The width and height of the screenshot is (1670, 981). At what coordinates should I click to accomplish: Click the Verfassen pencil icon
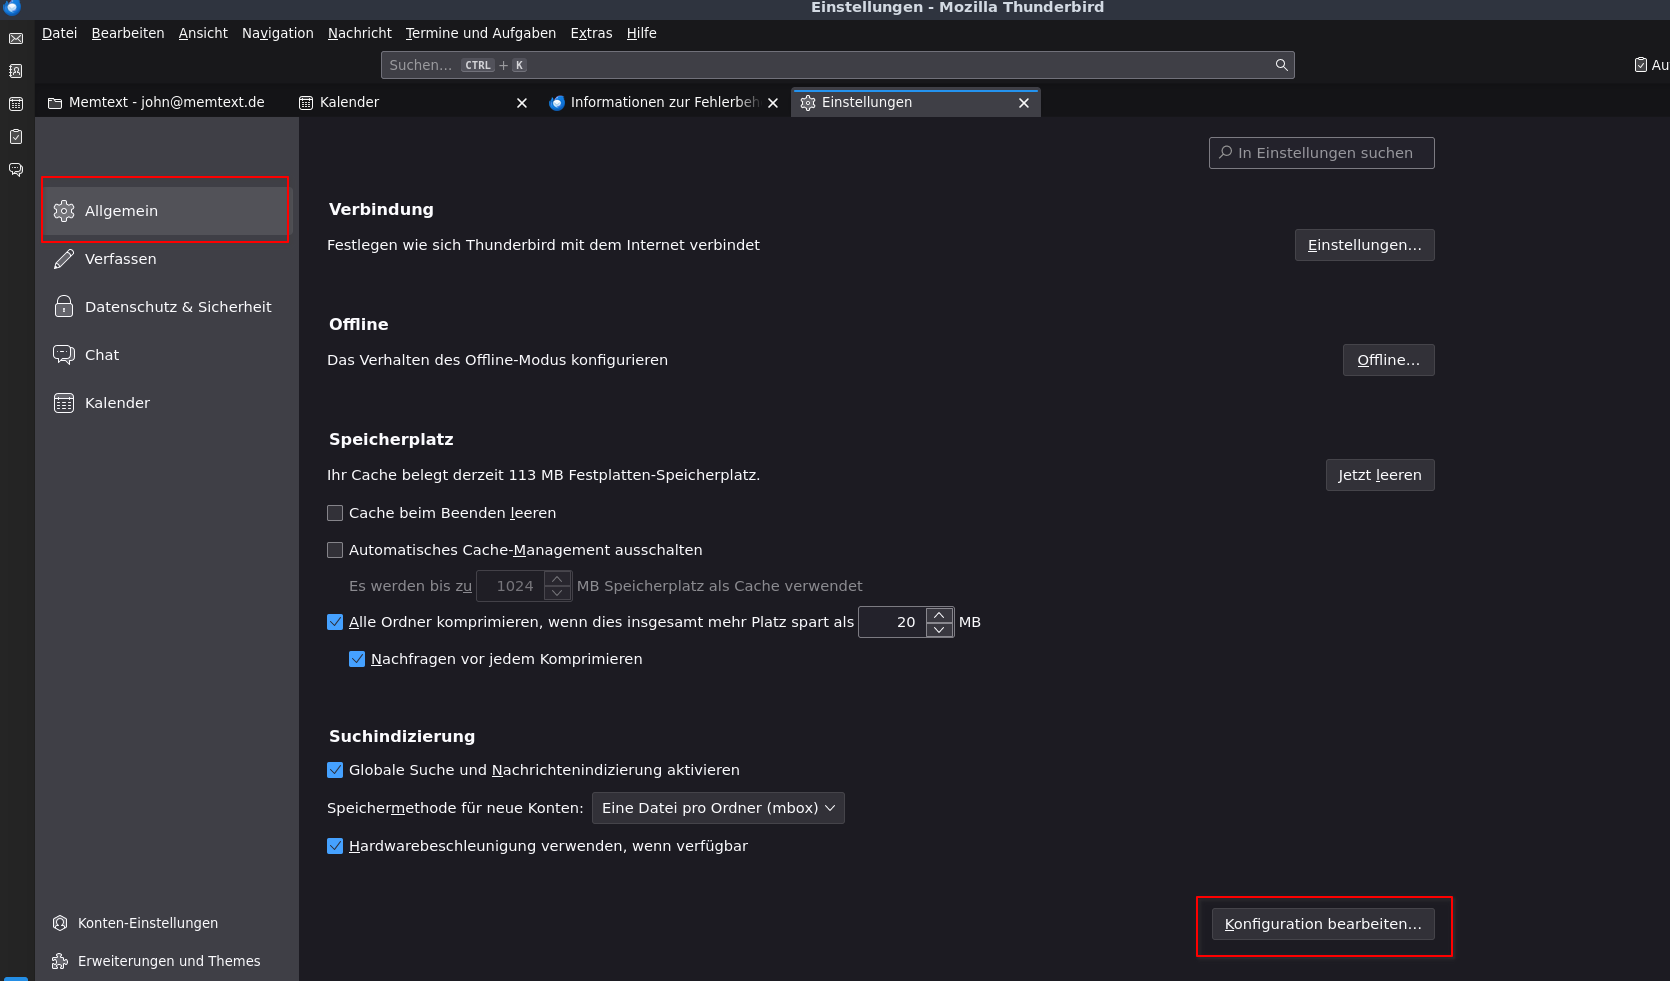pyautogui.click(x=64, y=259)
